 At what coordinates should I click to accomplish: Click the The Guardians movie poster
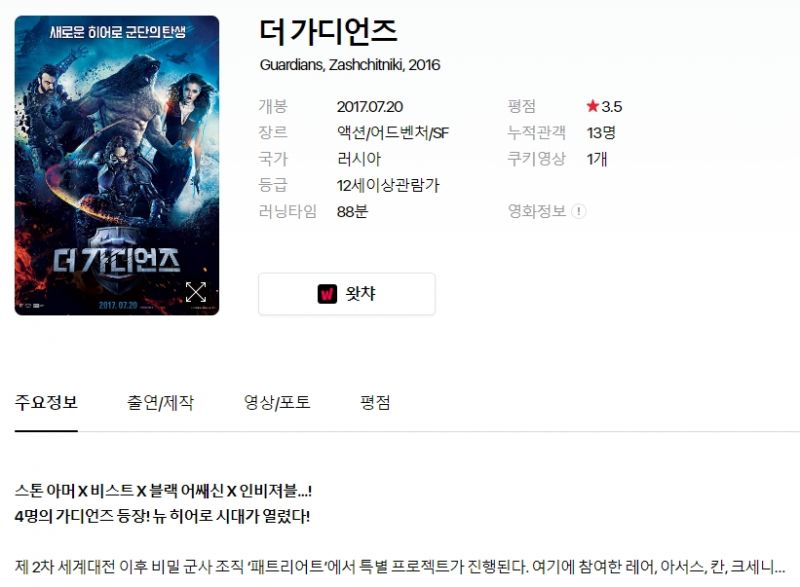[x=117, y=165]
